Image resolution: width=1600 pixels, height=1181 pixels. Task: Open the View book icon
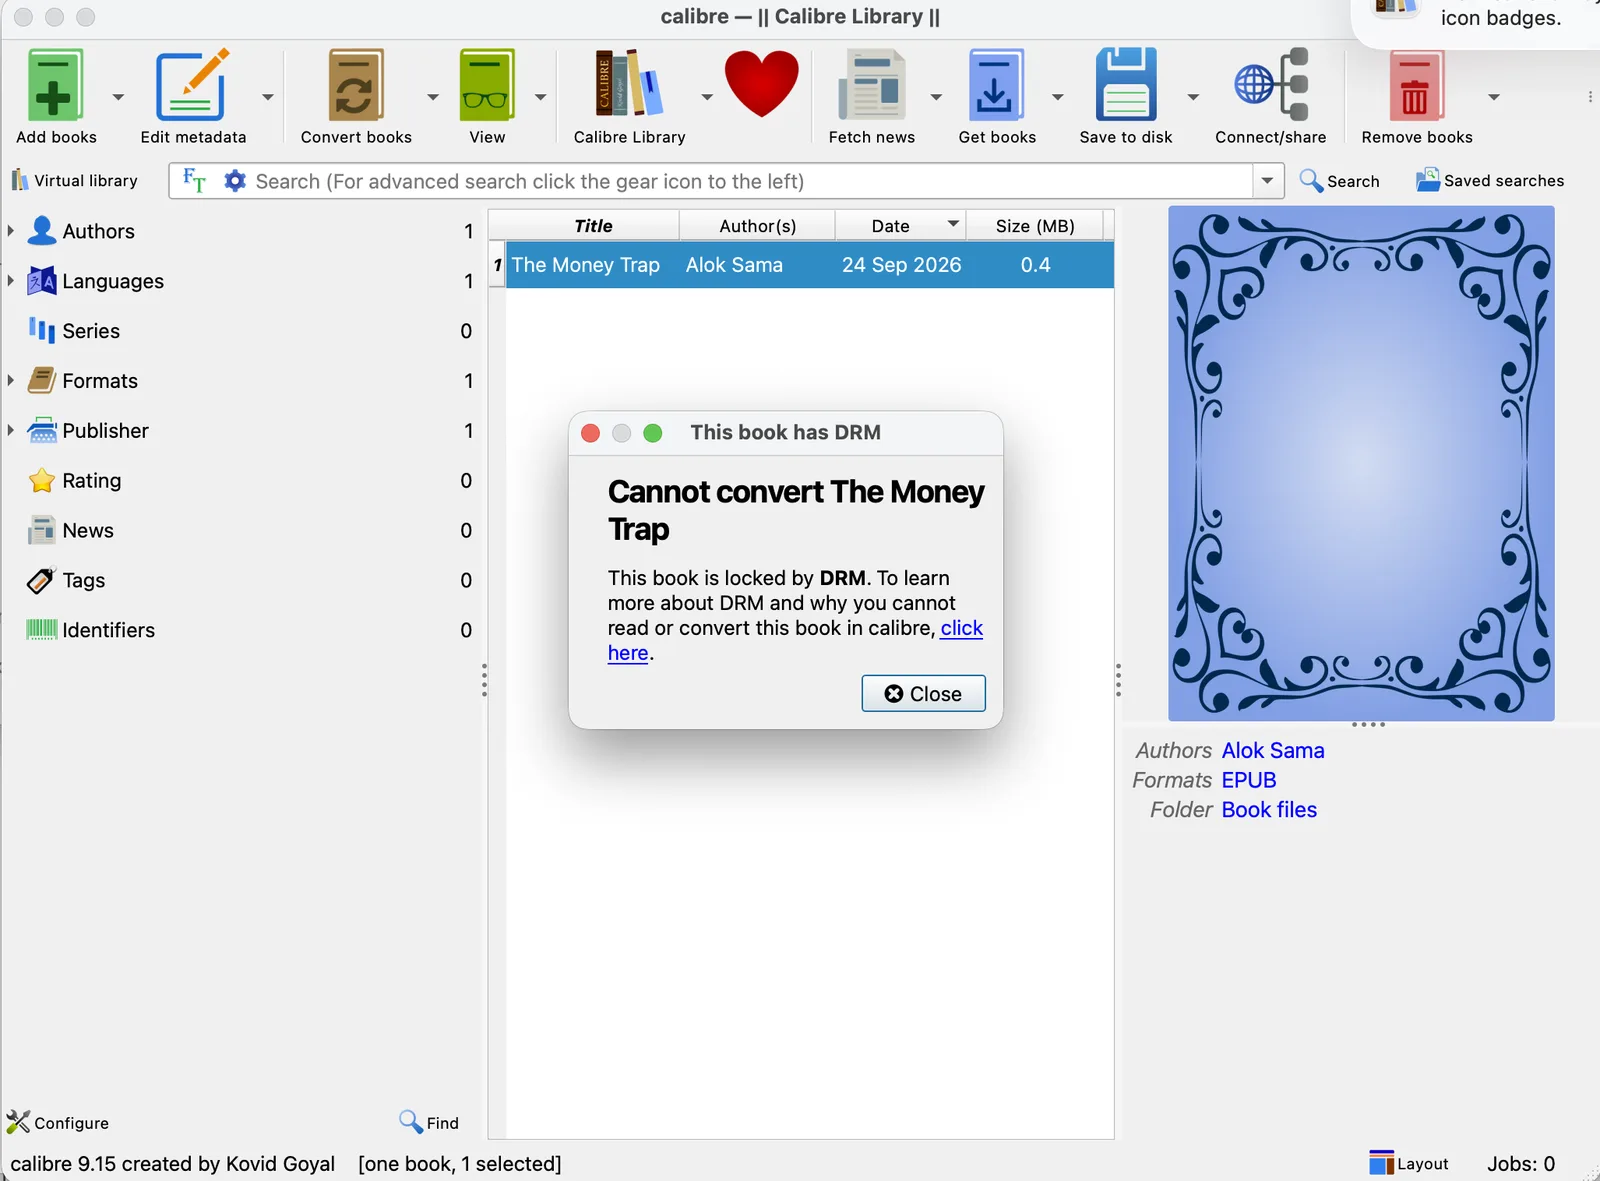pos(487,86)
